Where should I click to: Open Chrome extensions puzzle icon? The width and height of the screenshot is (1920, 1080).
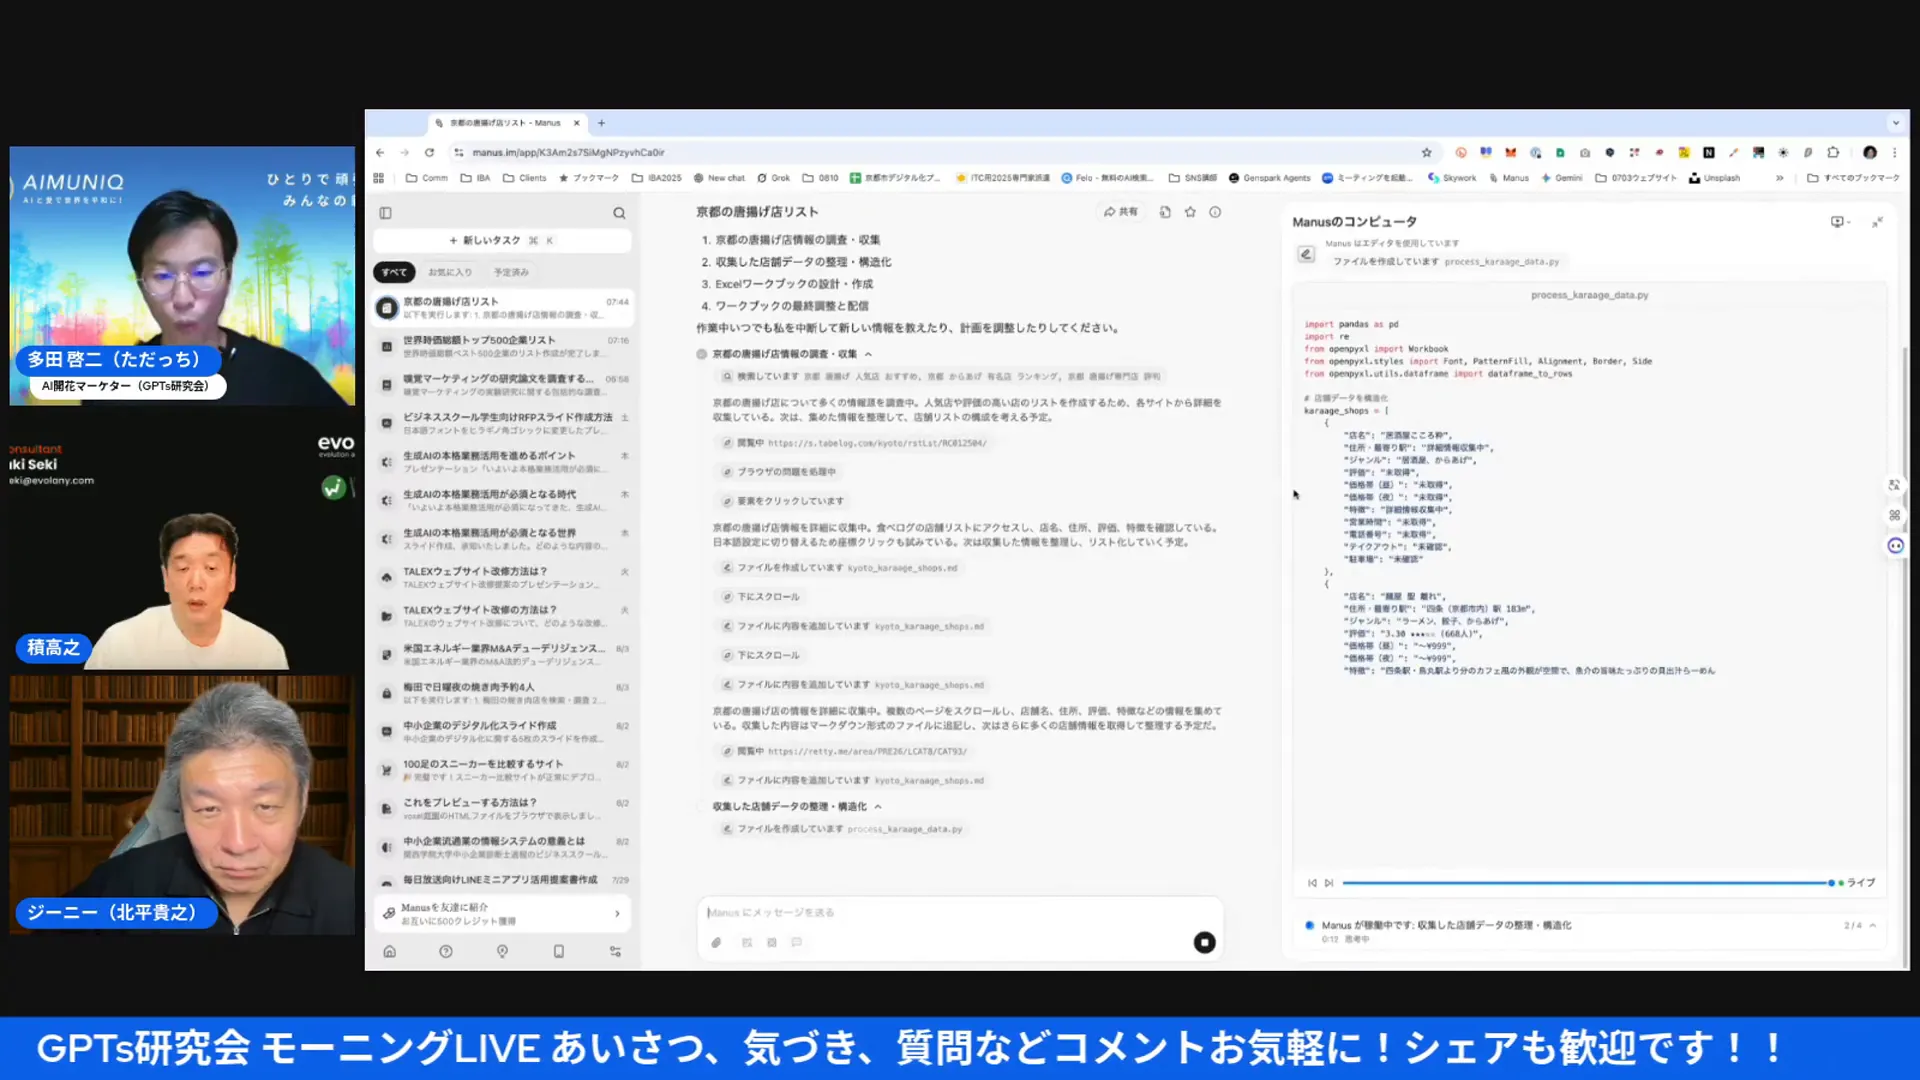1833,153
